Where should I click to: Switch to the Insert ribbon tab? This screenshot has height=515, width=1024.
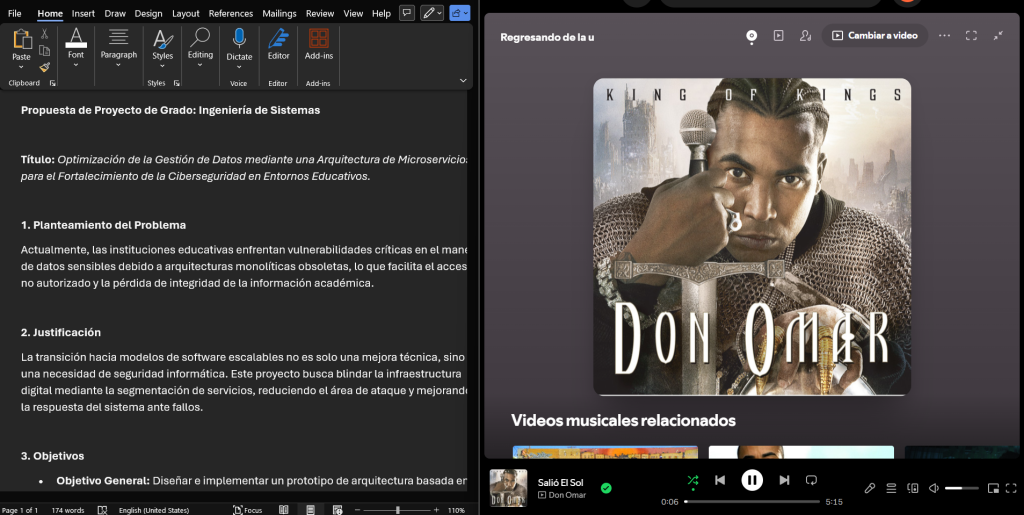83,13
